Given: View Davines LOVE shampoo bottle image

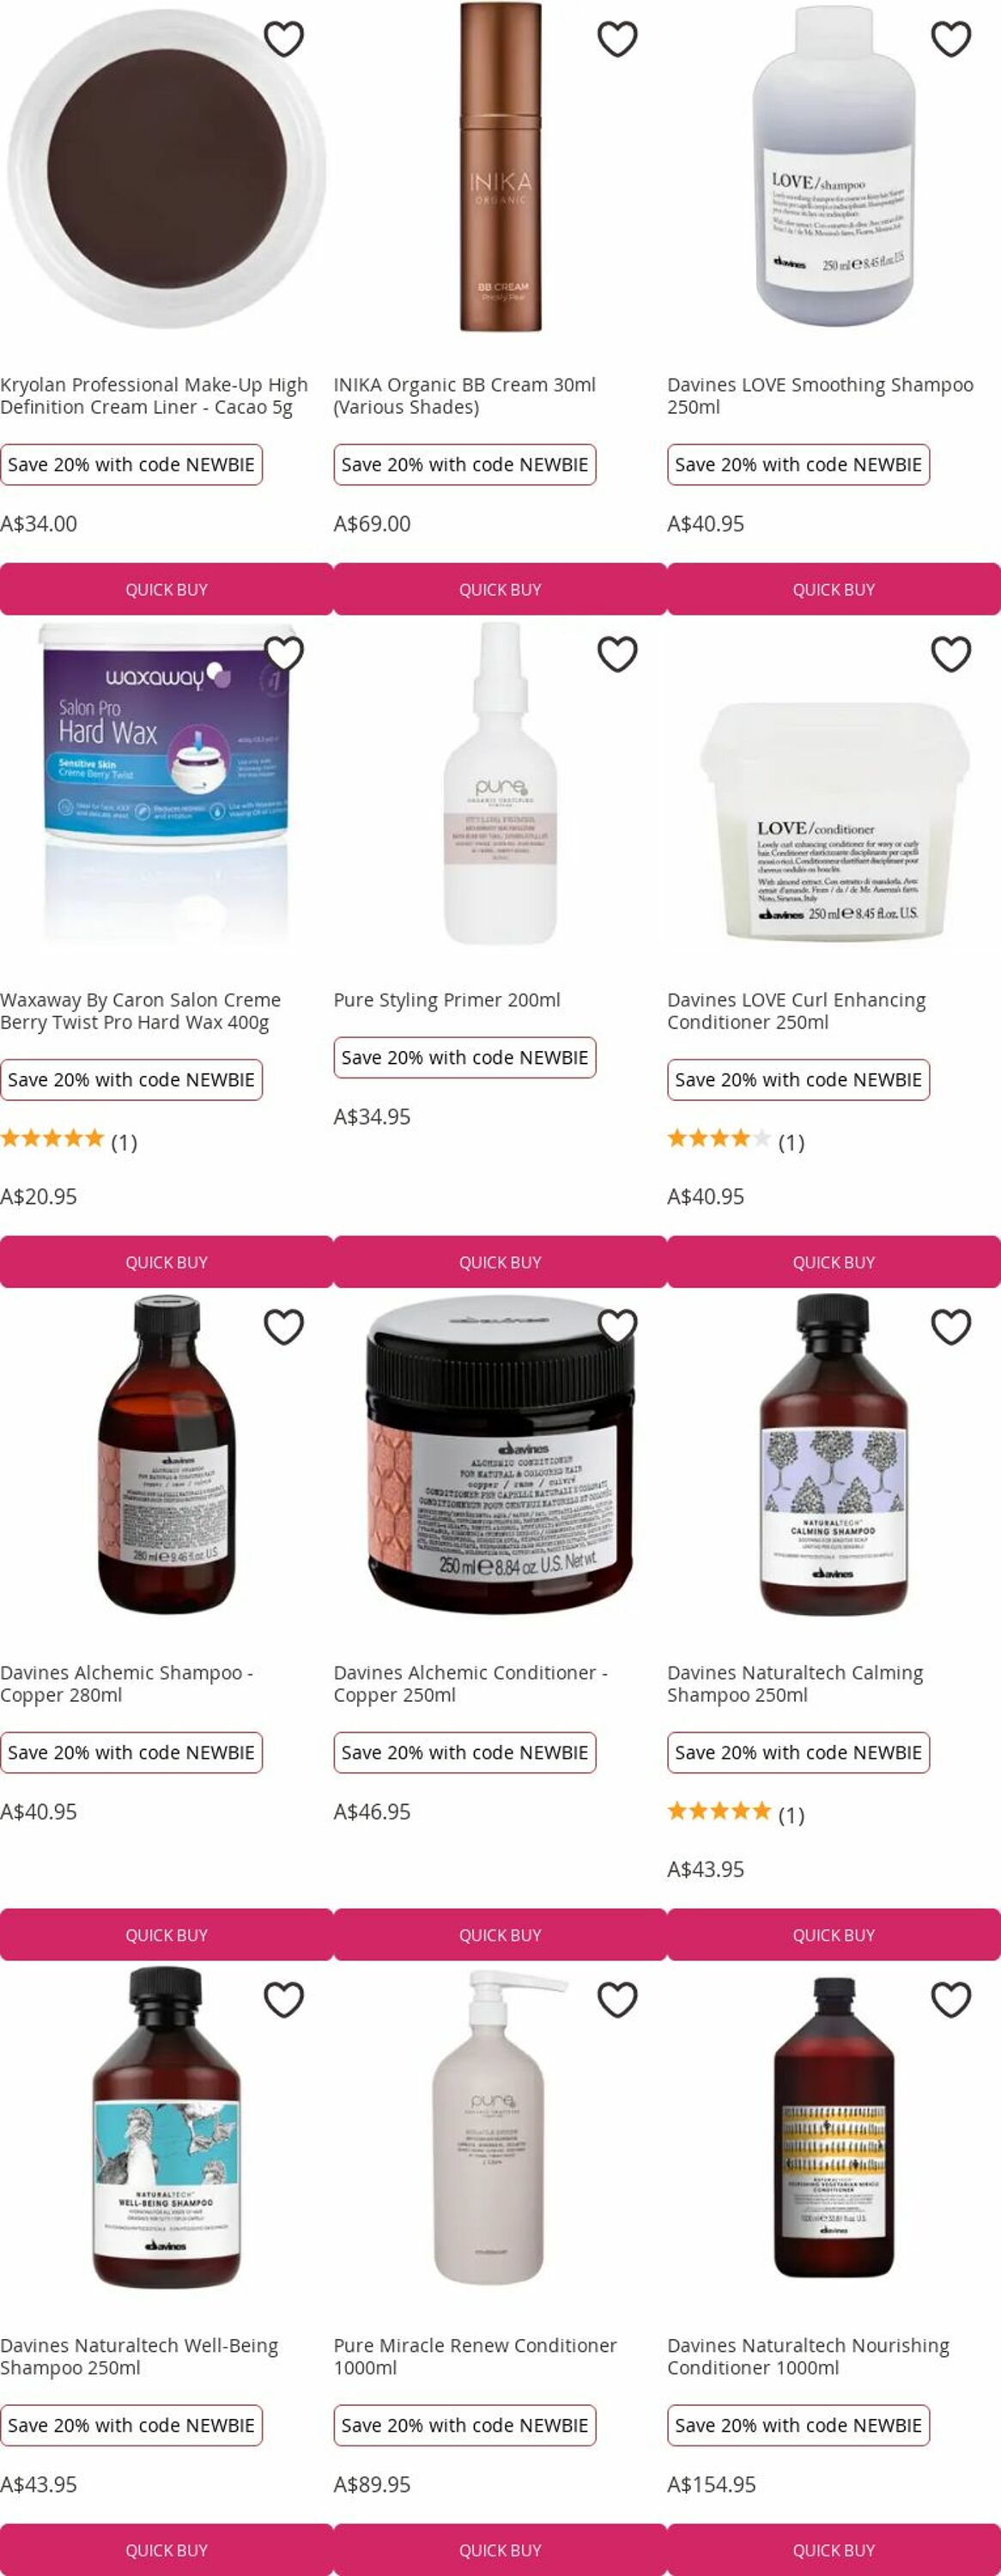Looking at the screenshot, I should pos(834,166).
